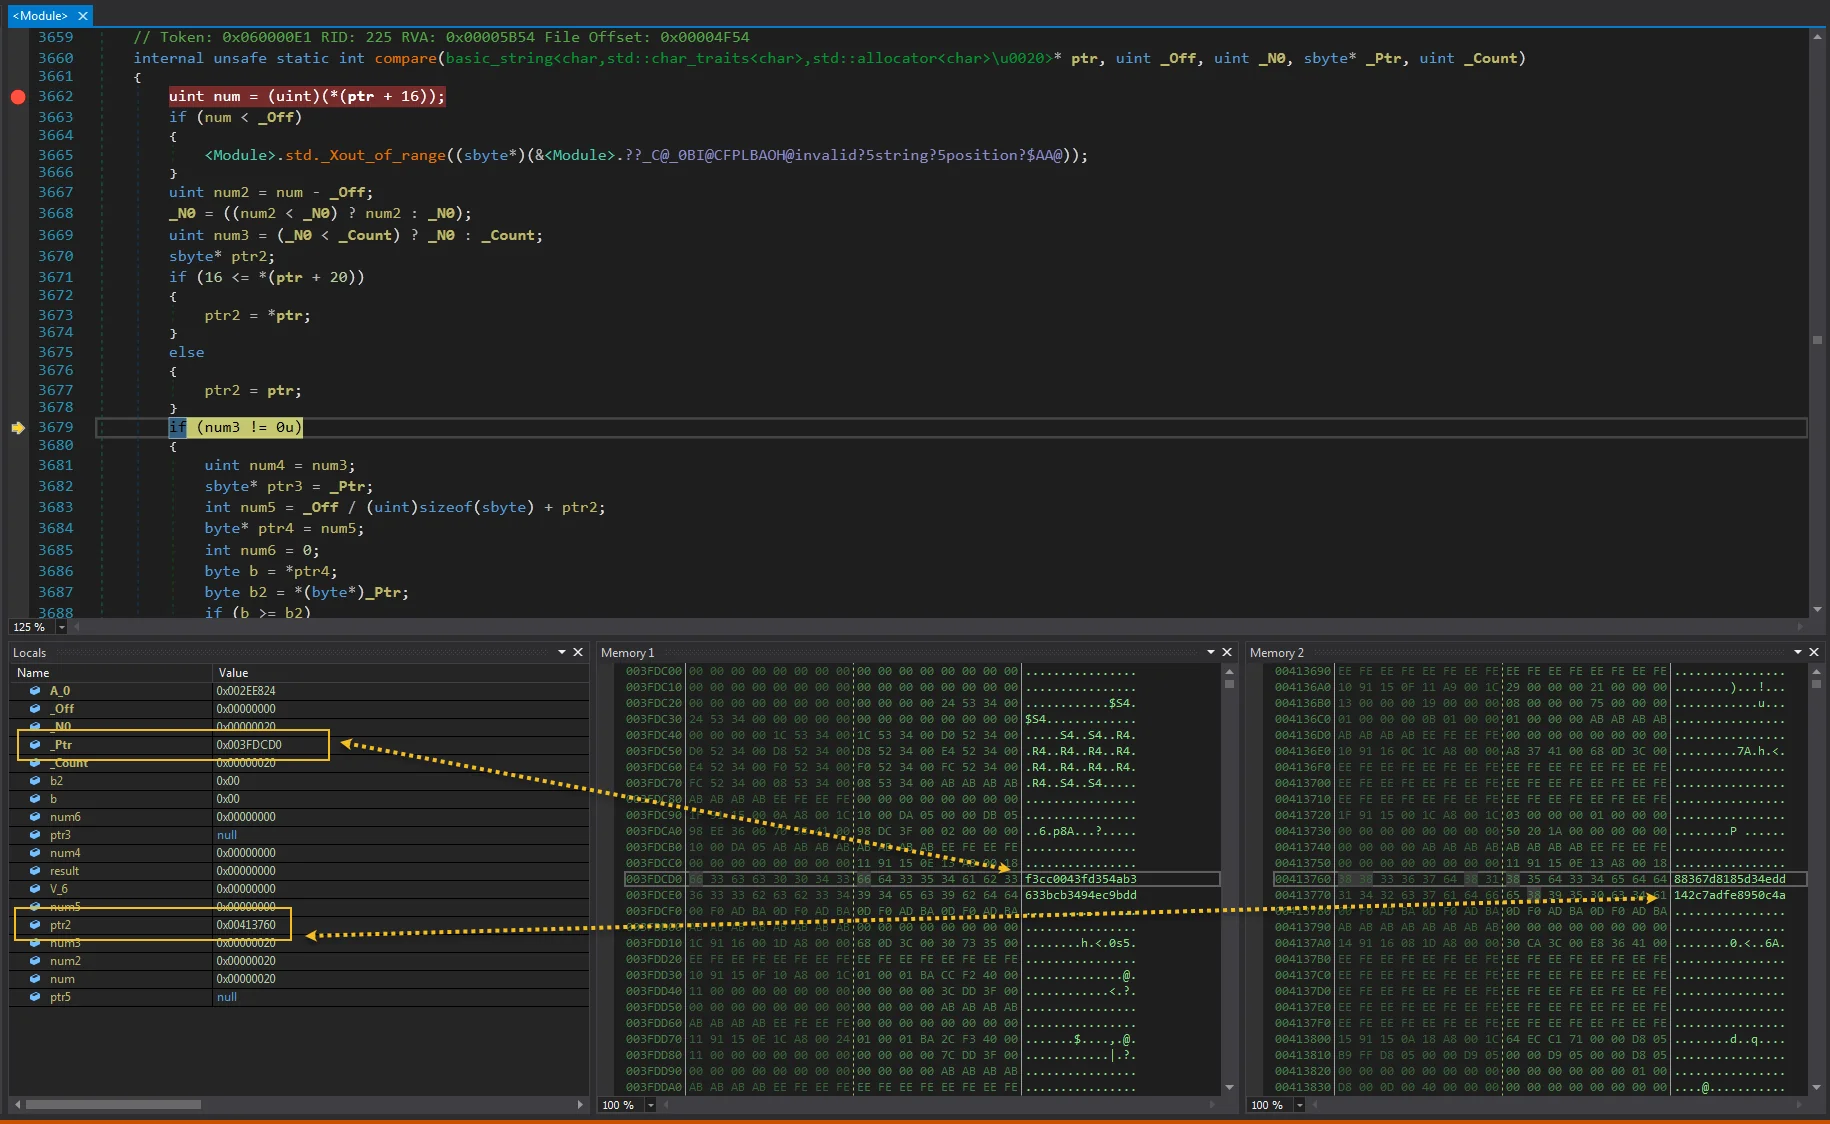
Task: Click the highlighted statement if (num3 != 0u)
Action: tap(236, 428)
